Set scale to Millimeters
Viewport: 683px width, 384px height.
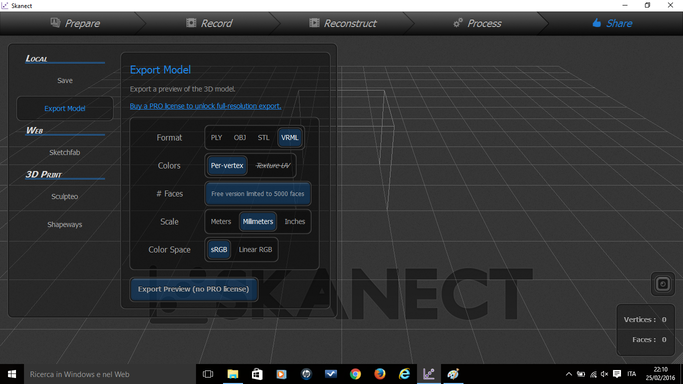258,222
